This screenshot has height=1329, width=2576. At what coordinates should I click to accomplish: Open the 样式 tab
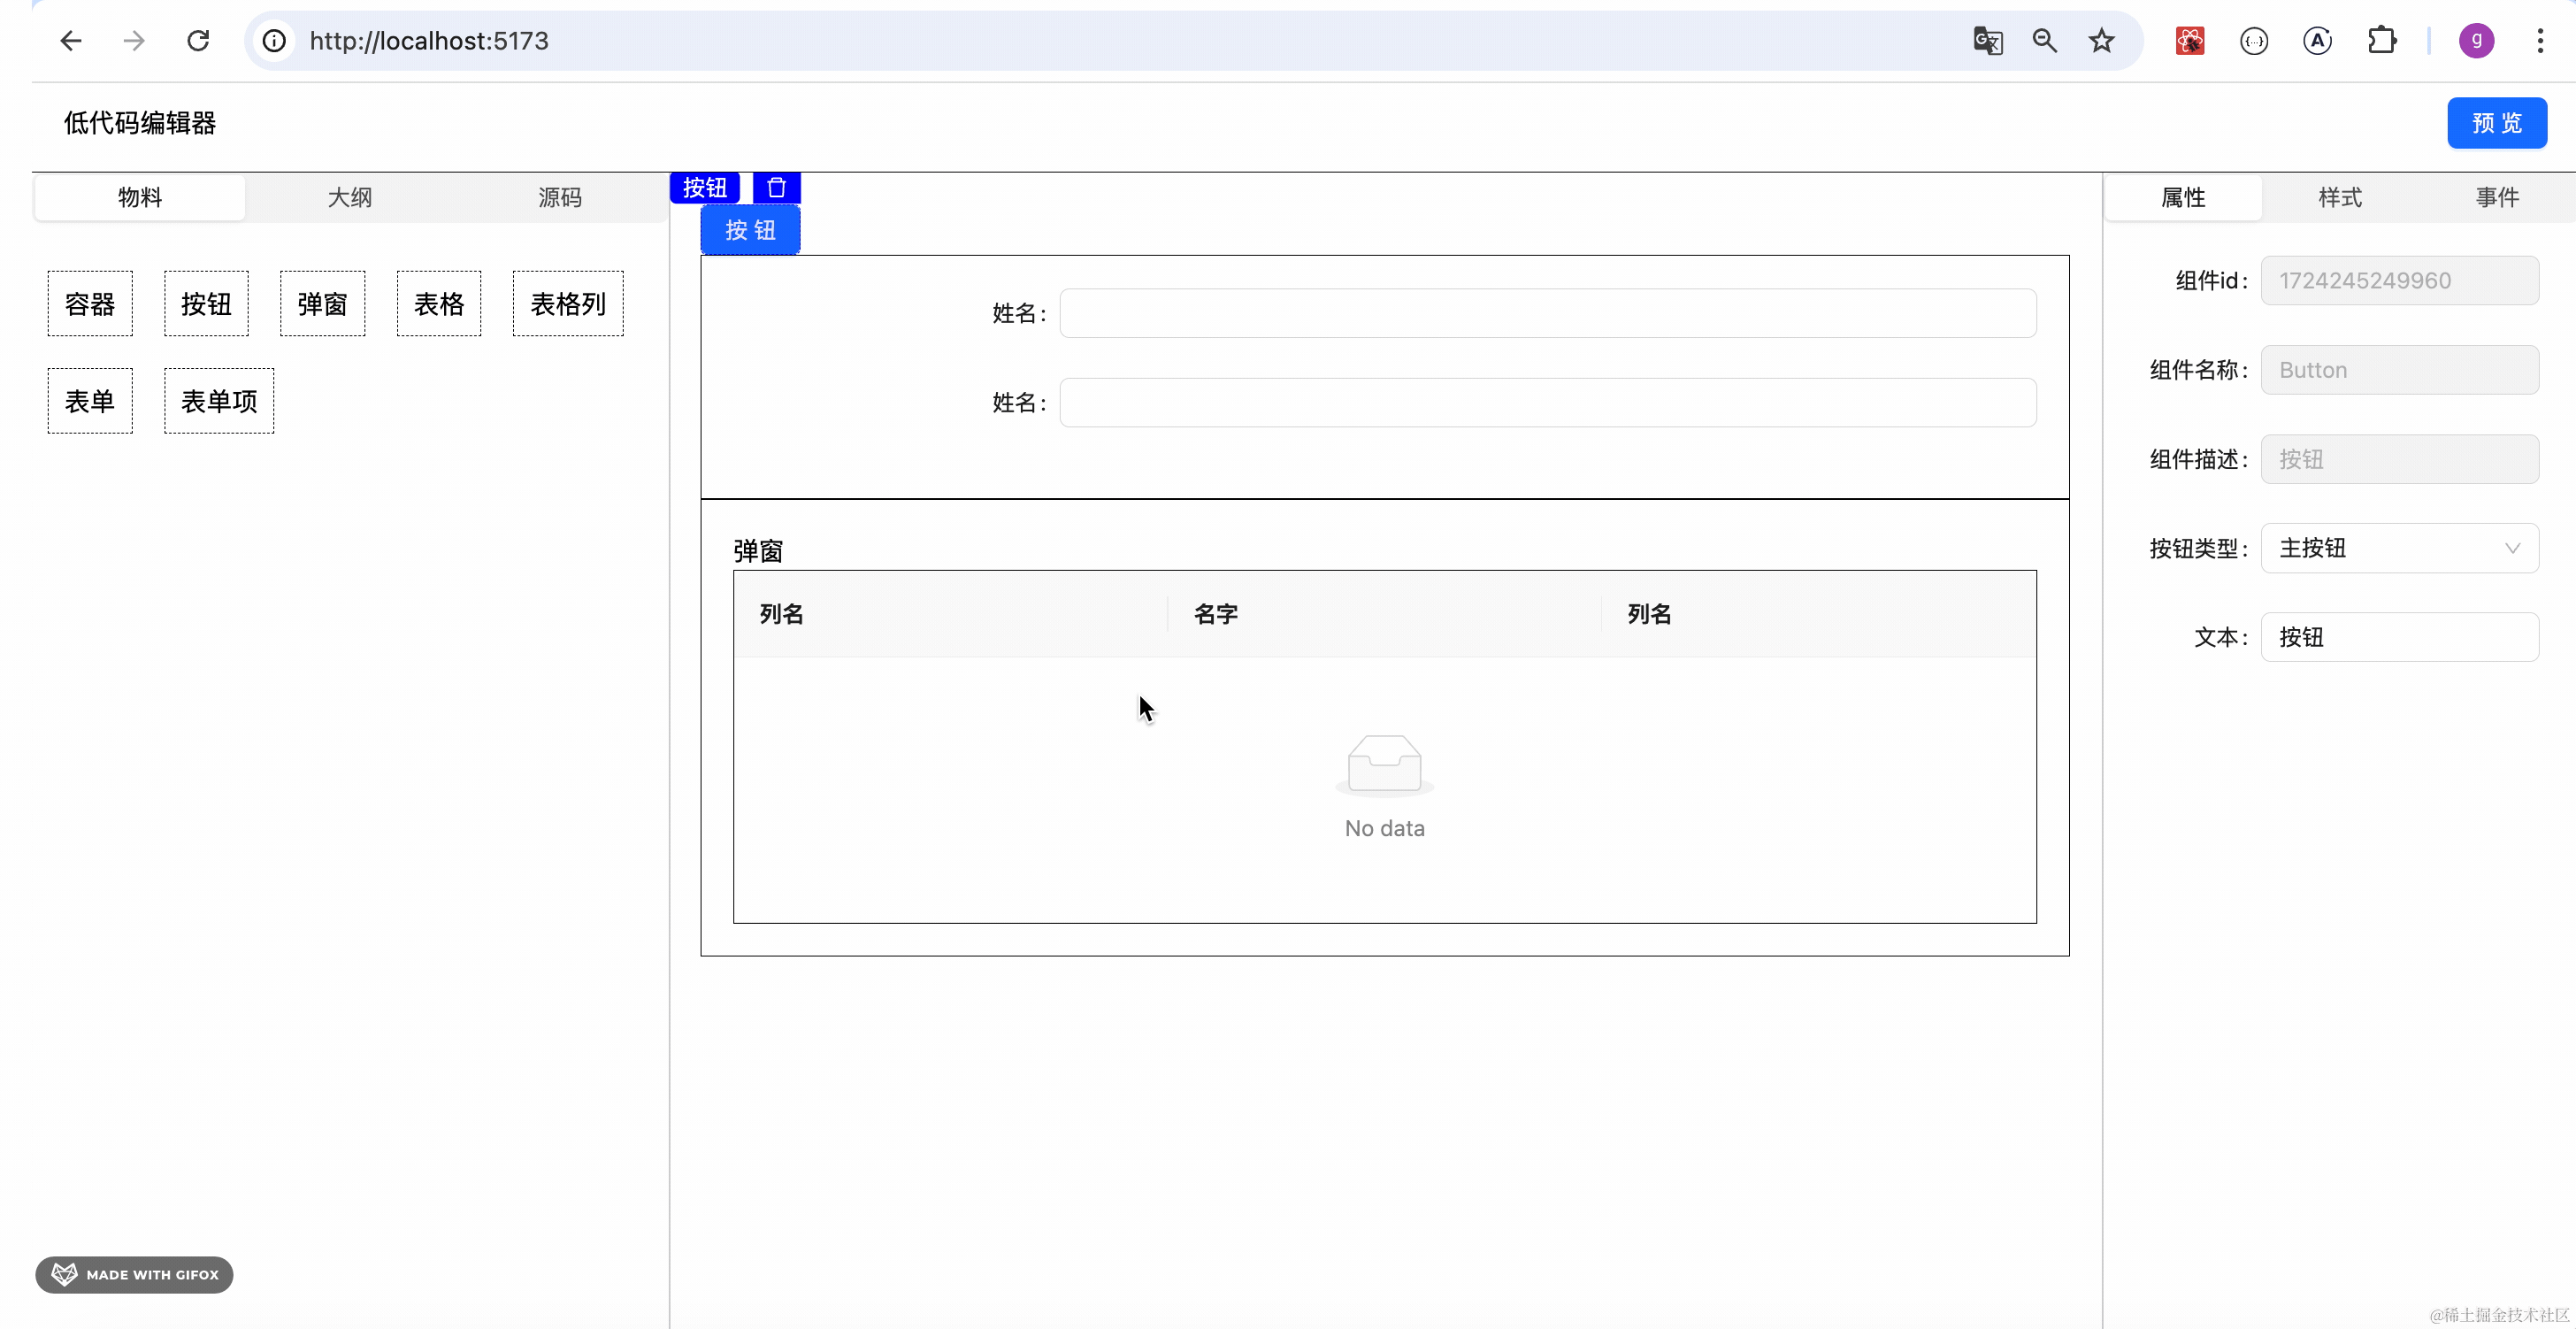tap(2340, 197)
